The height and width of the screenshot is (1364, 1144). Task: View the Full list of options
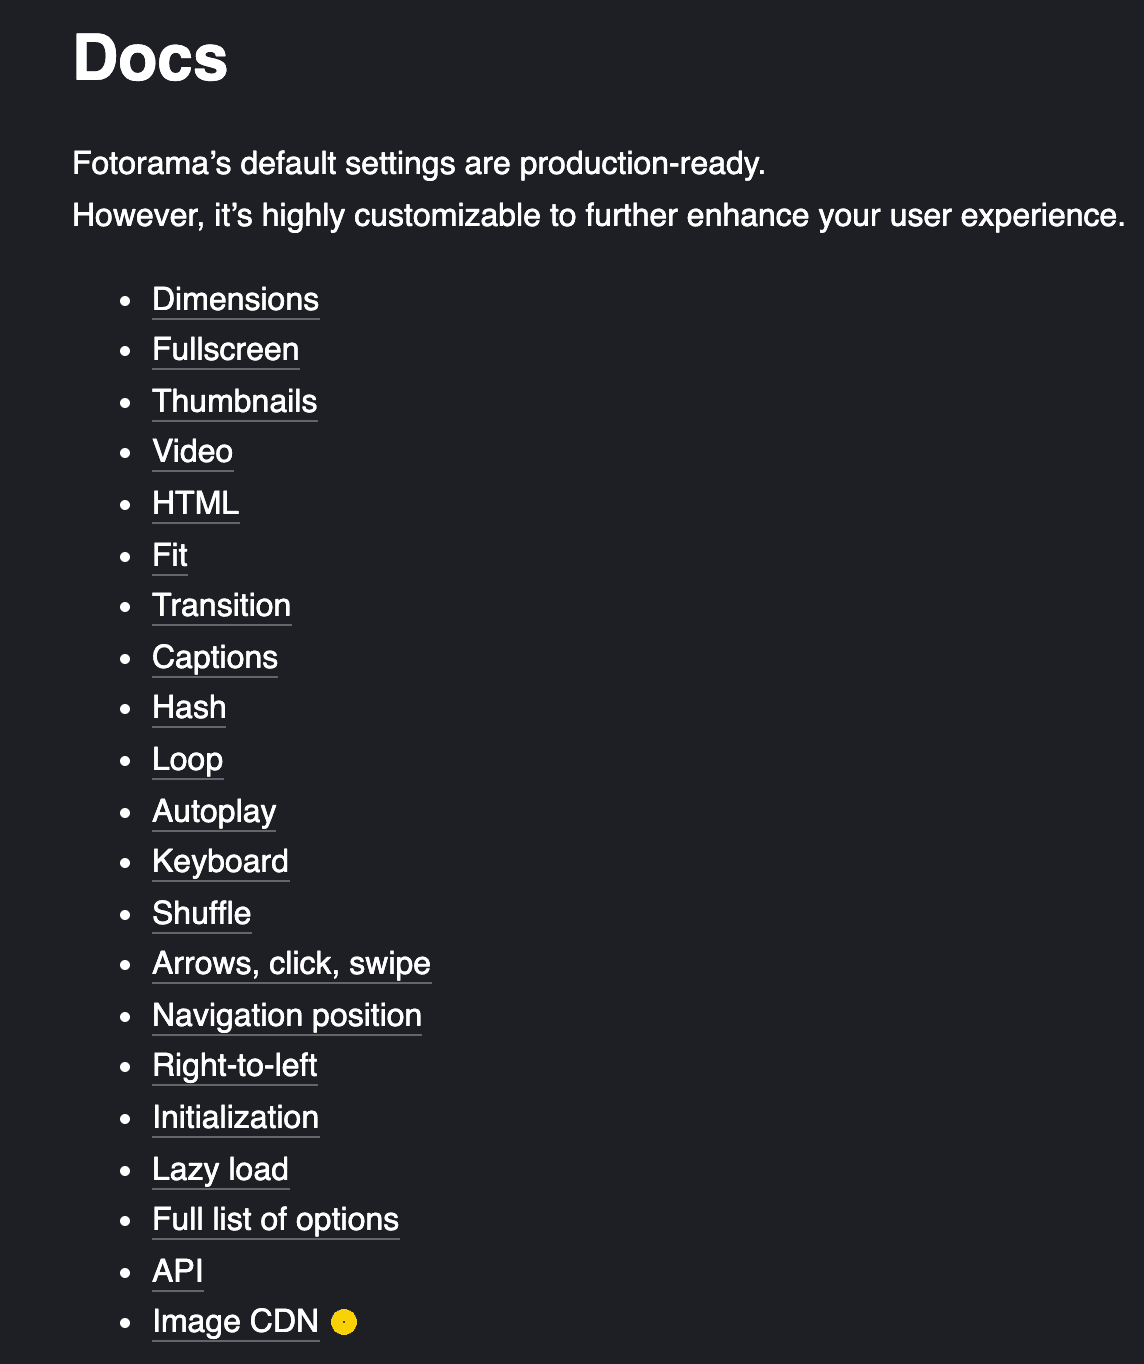pos(276,1220)
